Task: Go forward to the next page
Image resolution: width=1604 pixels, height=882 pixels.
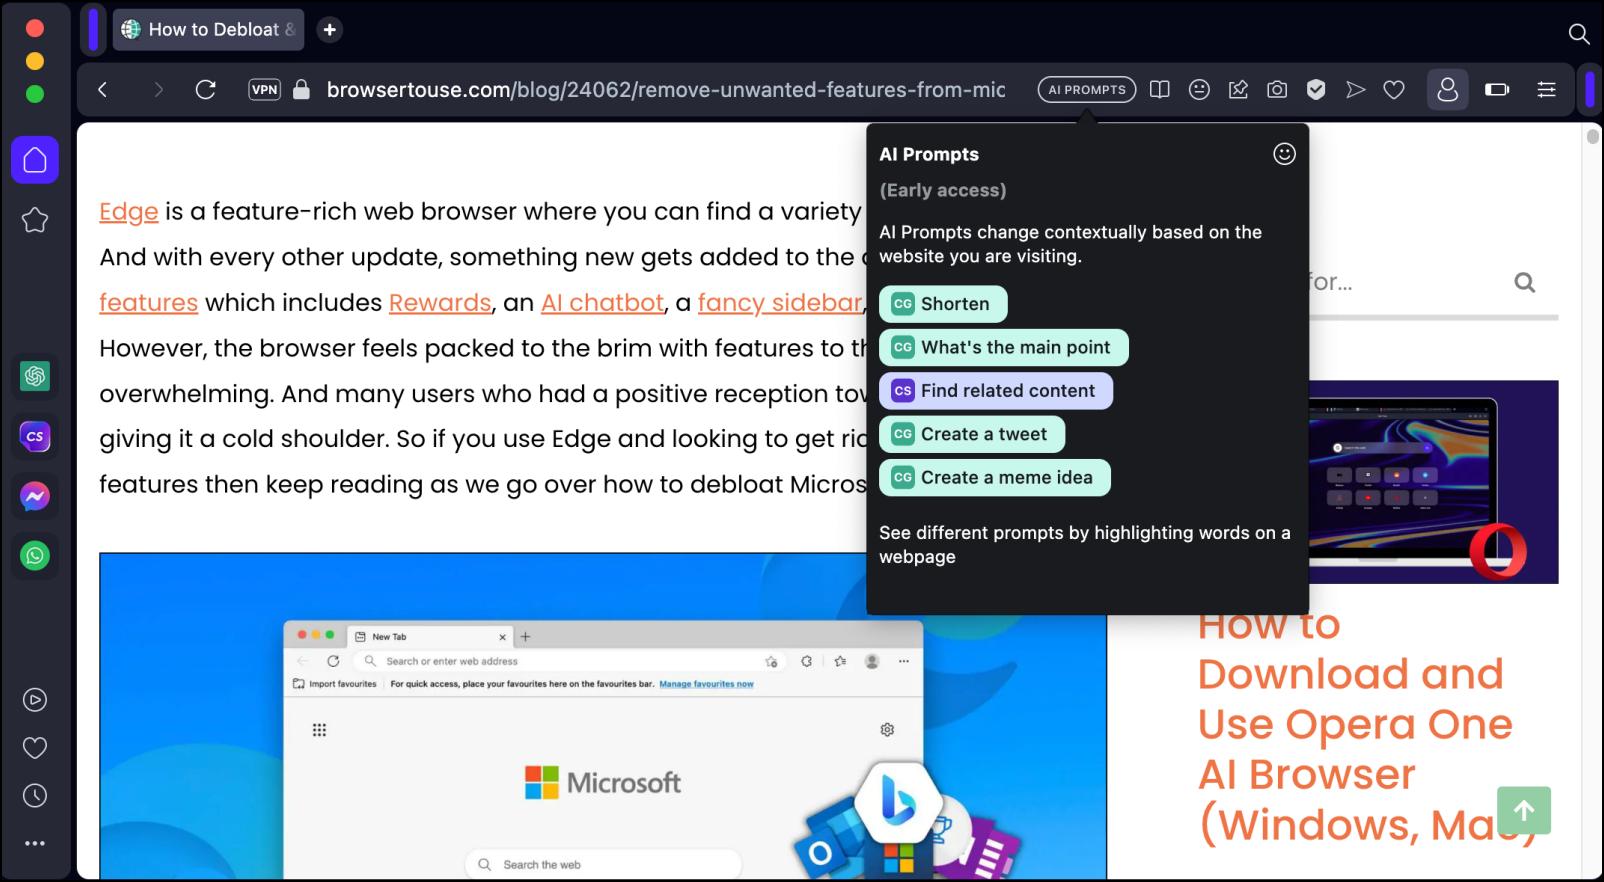Action: pos(157,90)
